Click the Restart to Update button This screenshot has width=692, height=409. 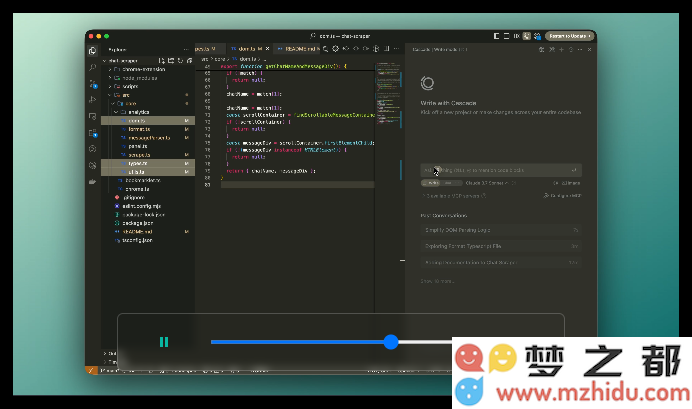tap(569, 36)
